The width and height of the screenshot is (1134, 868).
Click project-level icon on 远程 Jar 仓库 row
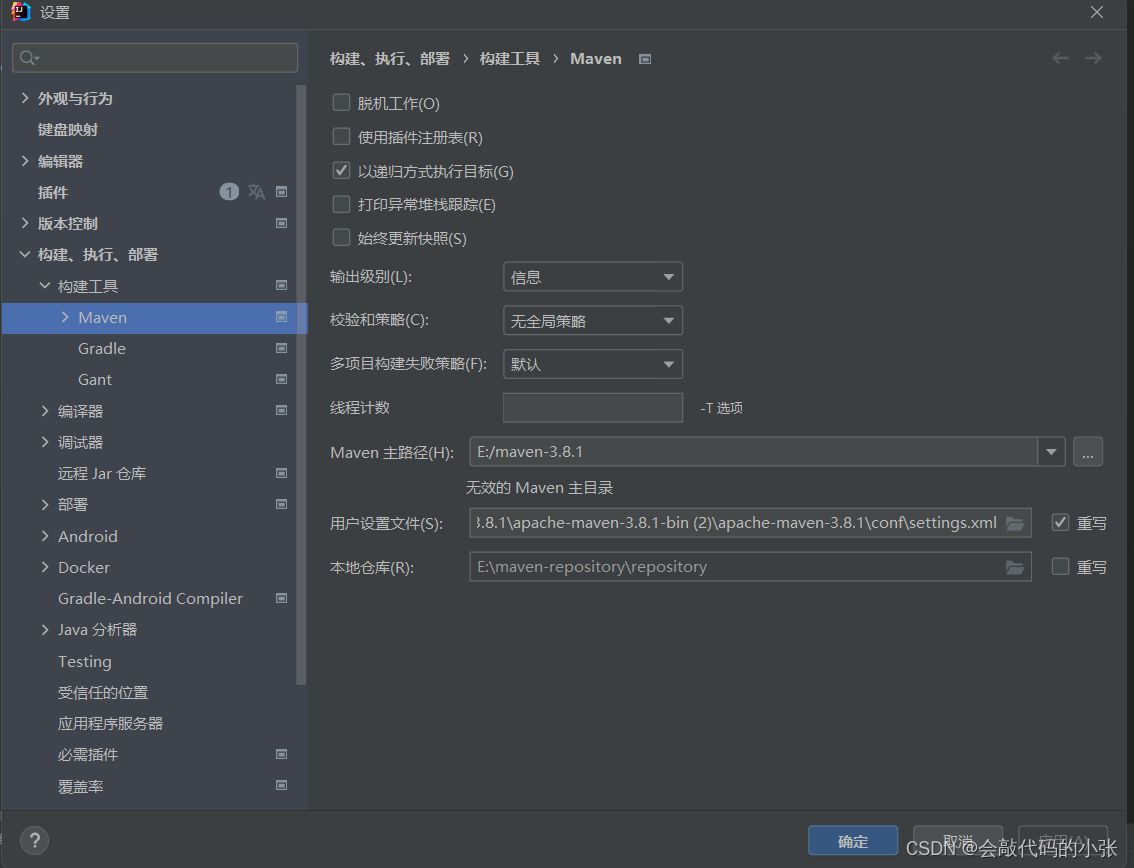[x=281, y=473]
